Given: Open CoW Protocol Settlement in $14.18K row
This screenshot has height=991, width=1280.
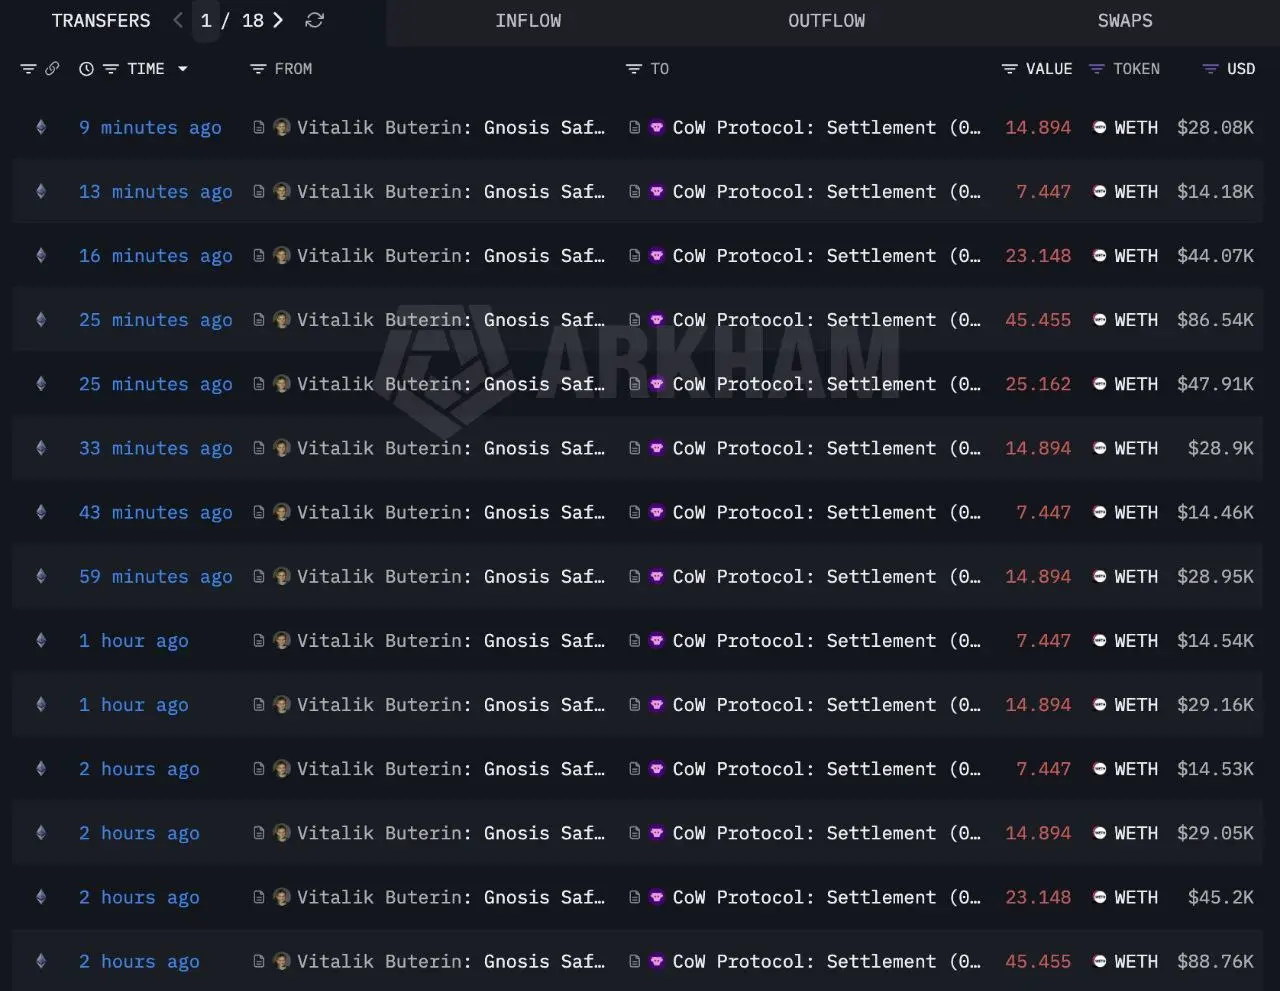Looking at the screenshot, I should pyautogui.click(x=827, y=191).
